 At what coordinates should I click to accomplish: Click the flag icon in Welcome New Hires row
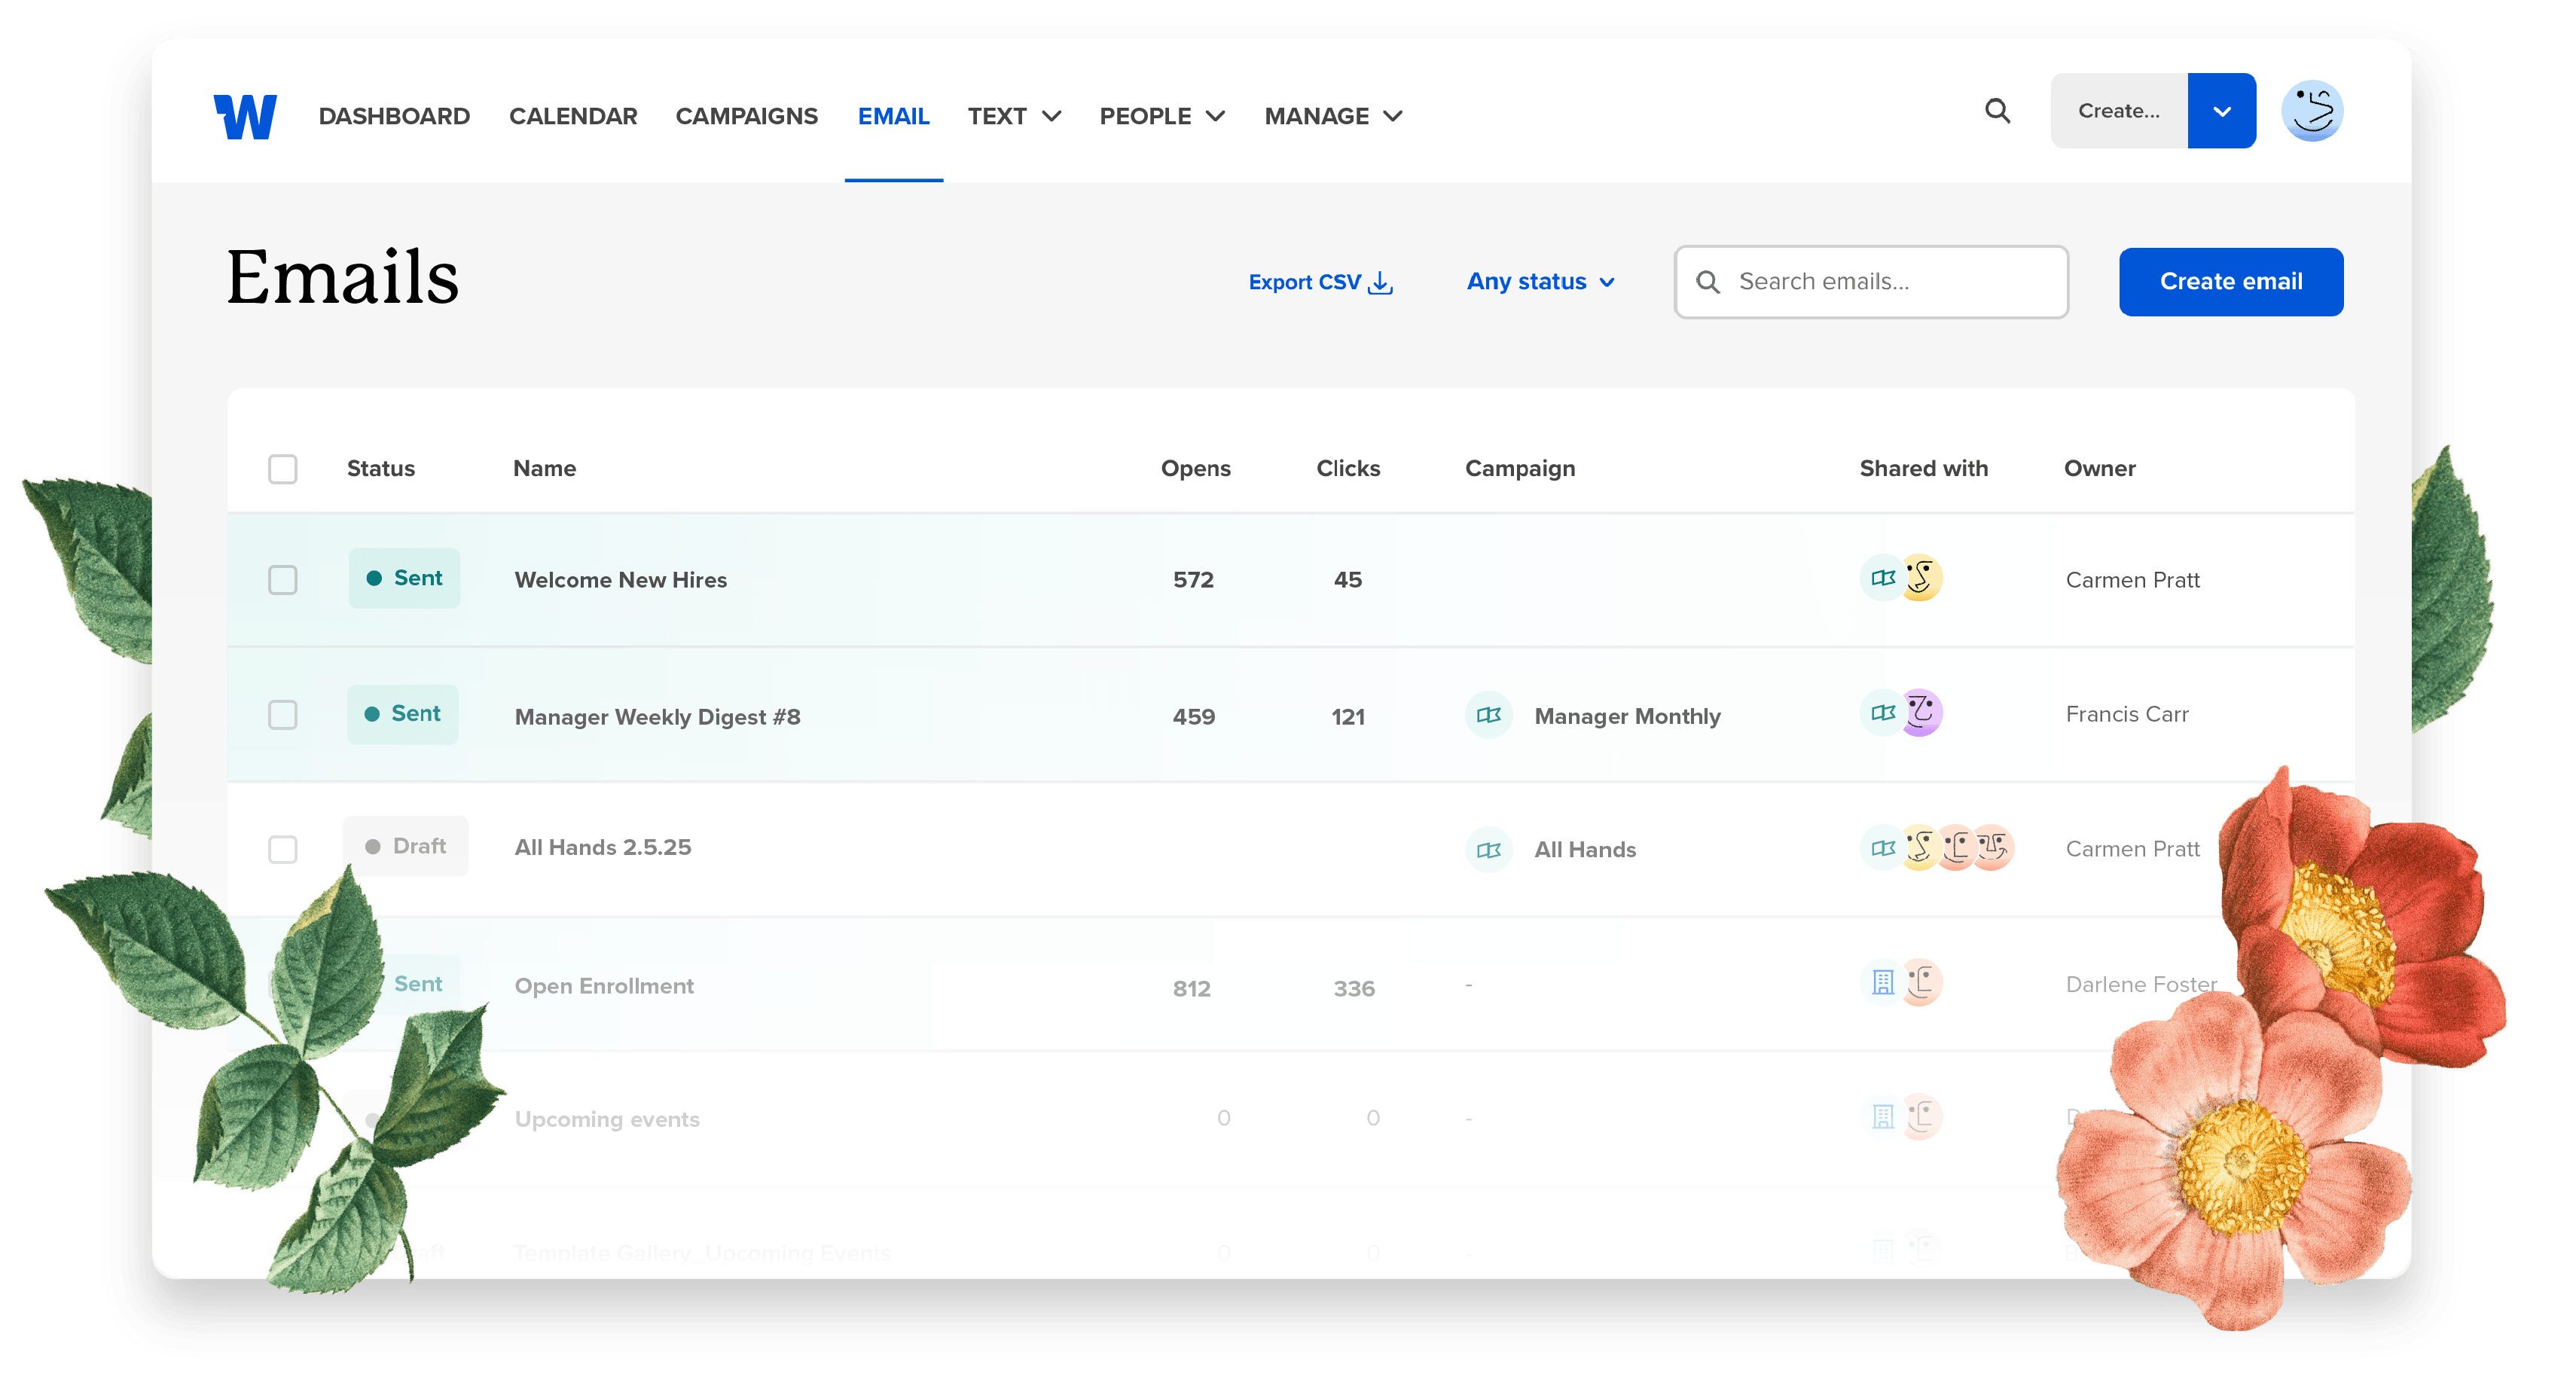(1883, 578)
